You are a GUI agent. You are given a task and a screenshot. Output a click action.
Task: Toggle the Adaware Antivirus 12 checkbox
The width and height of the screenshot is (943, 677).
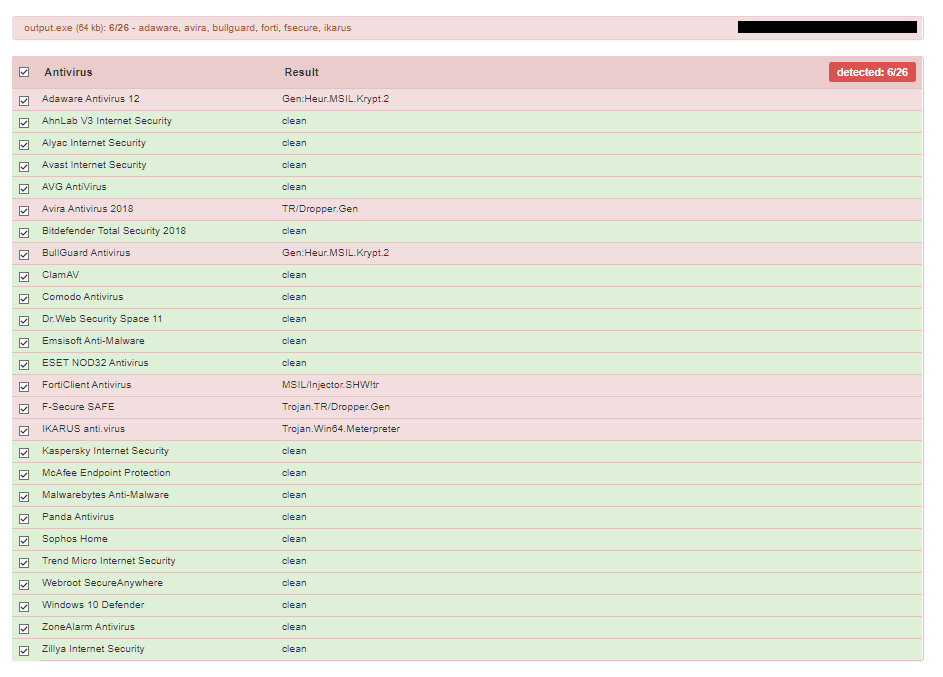[x=24, y=100]
